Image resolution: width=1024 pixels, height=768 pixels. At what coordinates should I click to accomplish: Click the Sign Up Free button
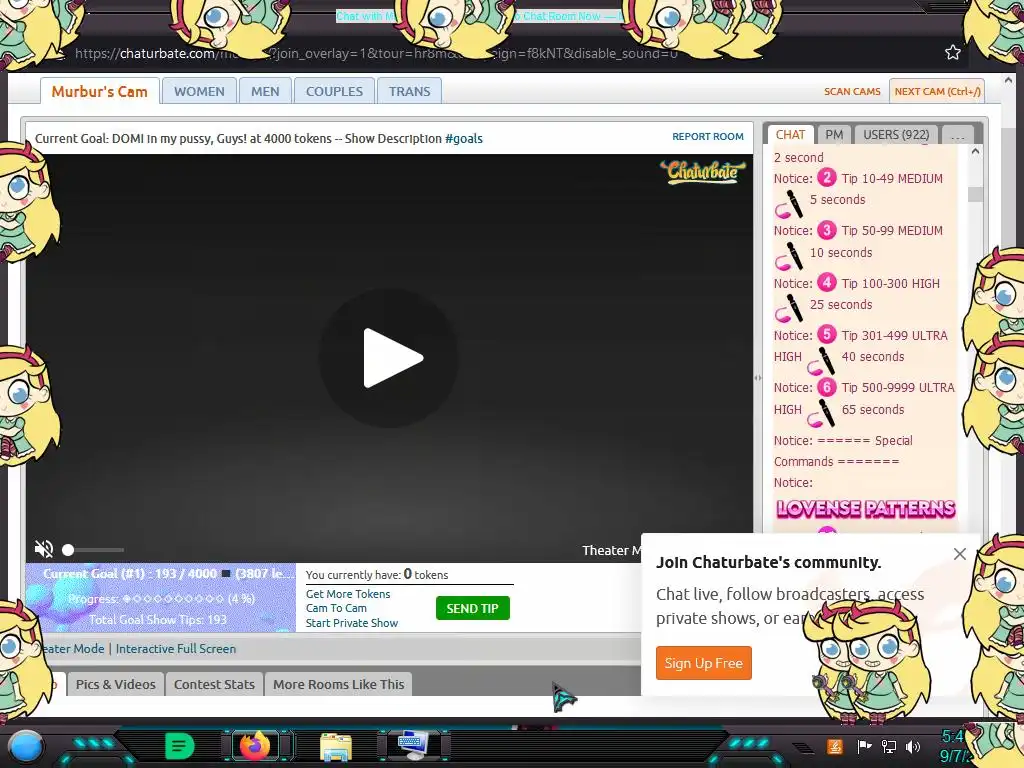(x=703, y=663)
